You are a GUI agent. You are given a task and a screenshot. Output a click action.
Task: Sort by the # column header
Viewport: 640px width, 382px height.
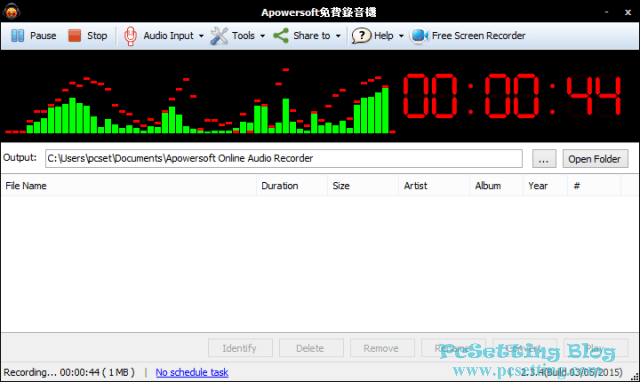click(594, 186)
